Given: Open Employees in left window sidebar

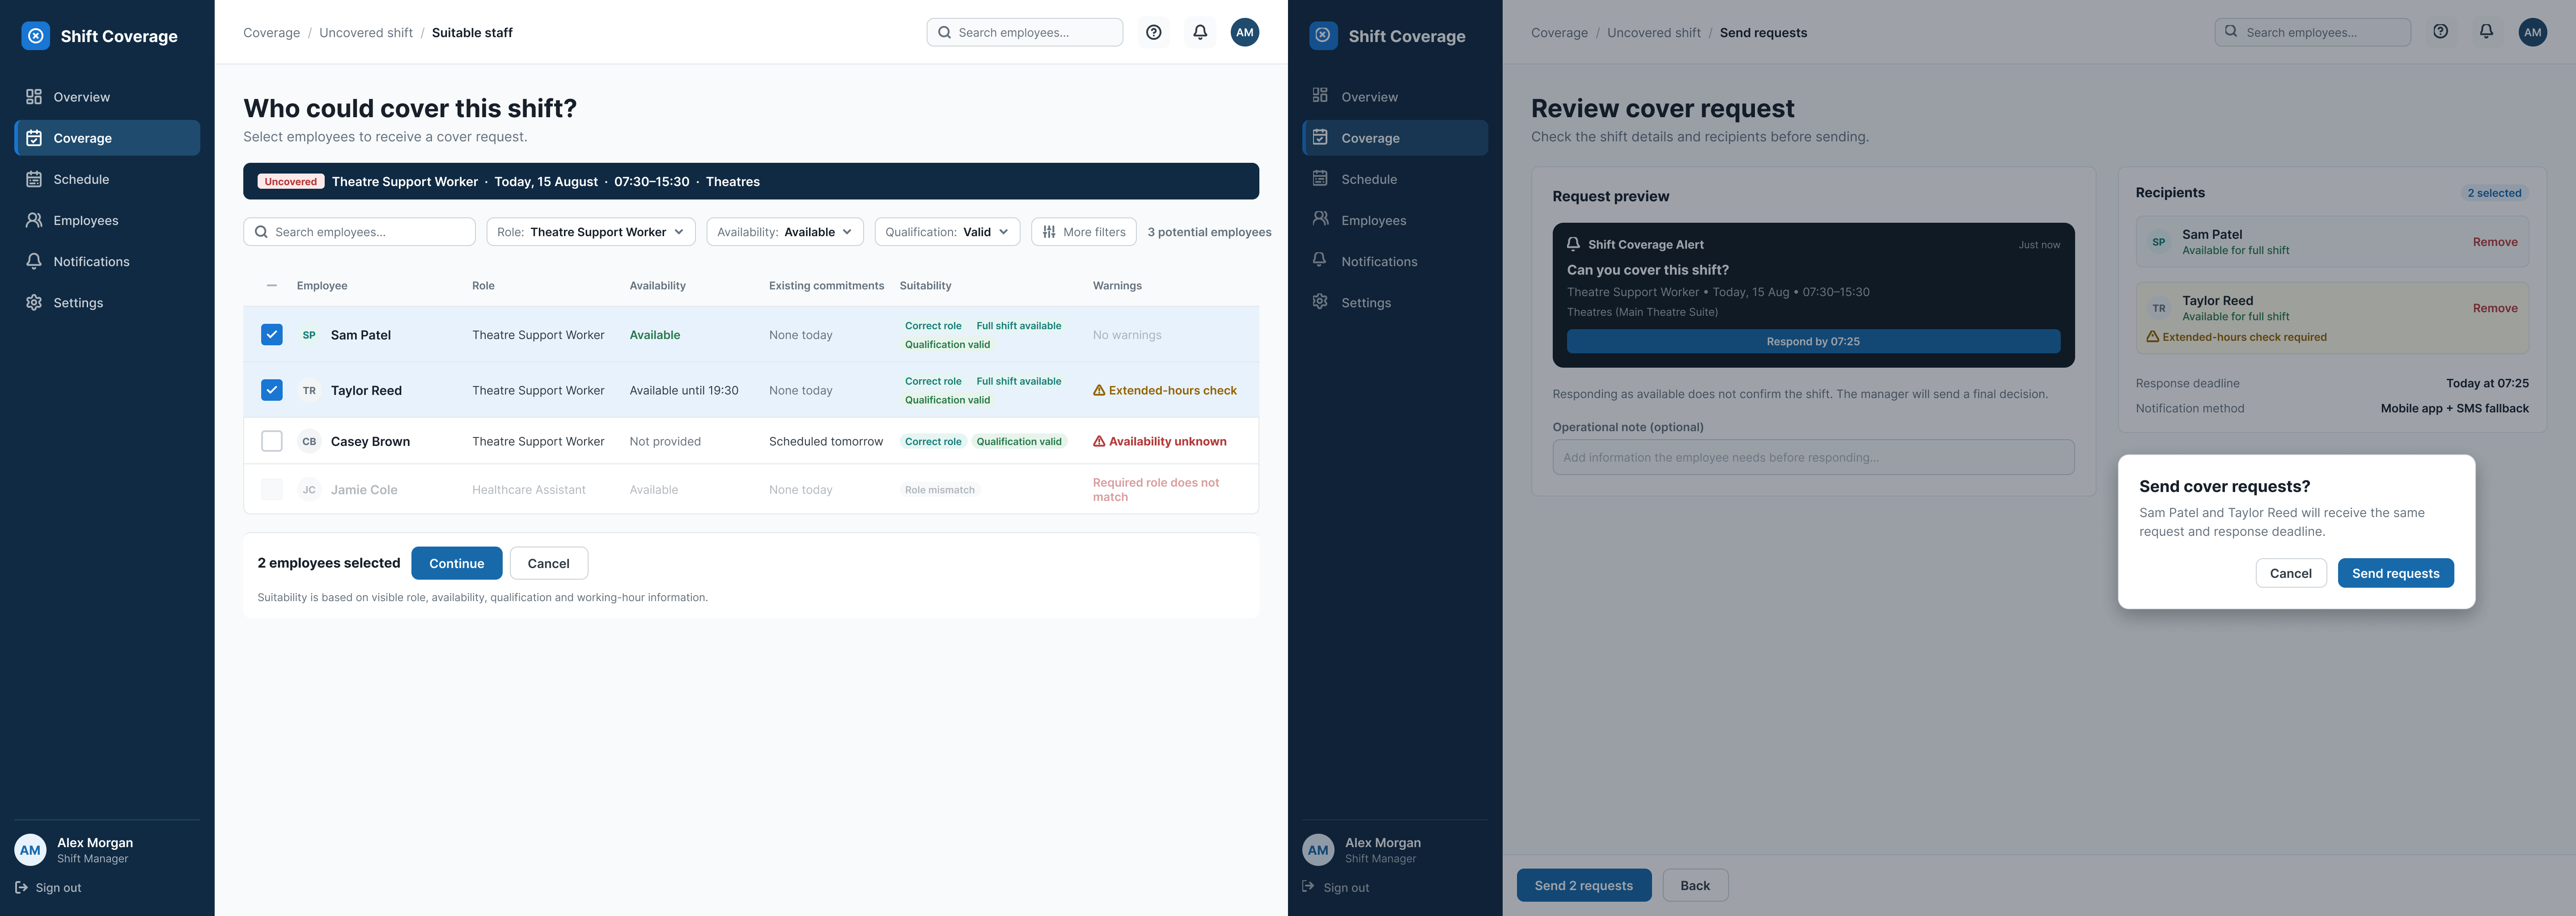Looking at the screenshot, I should coord(107,220).
